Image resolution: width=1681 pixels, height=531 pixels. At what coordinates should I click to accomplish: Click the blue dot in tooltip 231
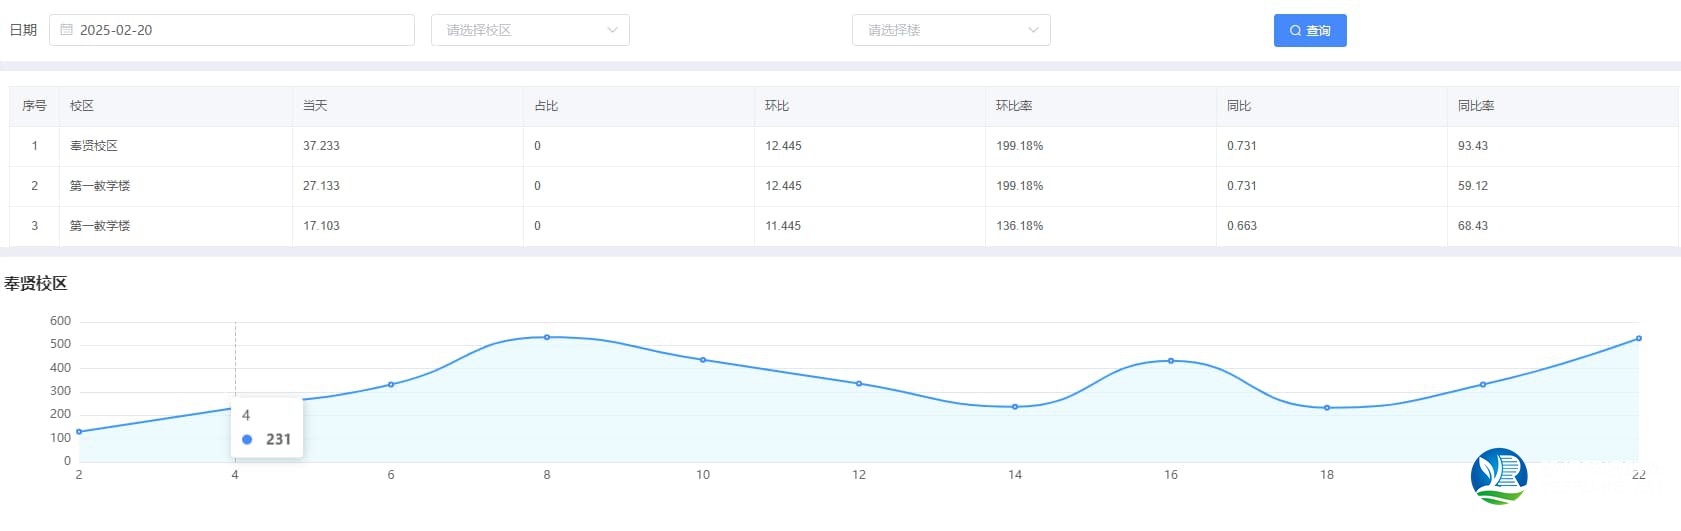247,439
